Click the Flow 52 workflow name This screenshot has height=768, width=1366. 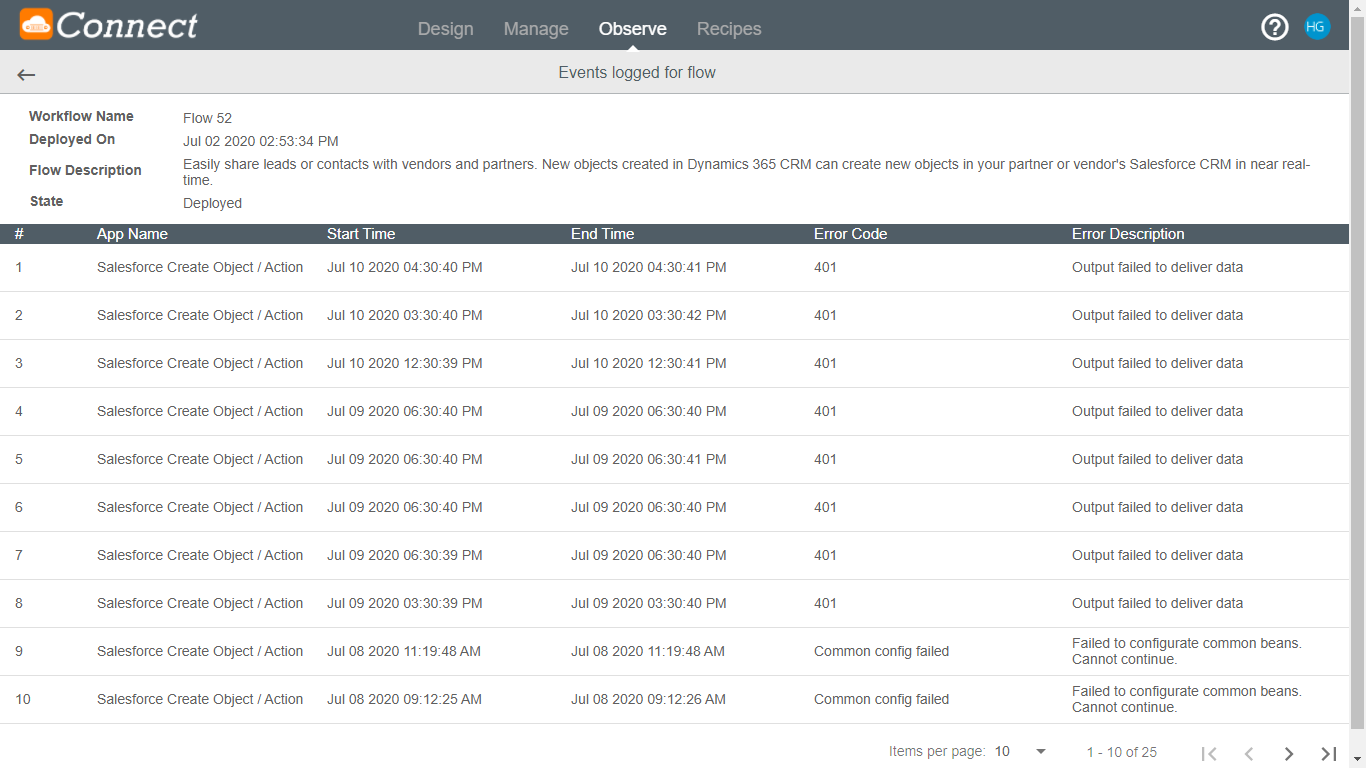point(207,118)
